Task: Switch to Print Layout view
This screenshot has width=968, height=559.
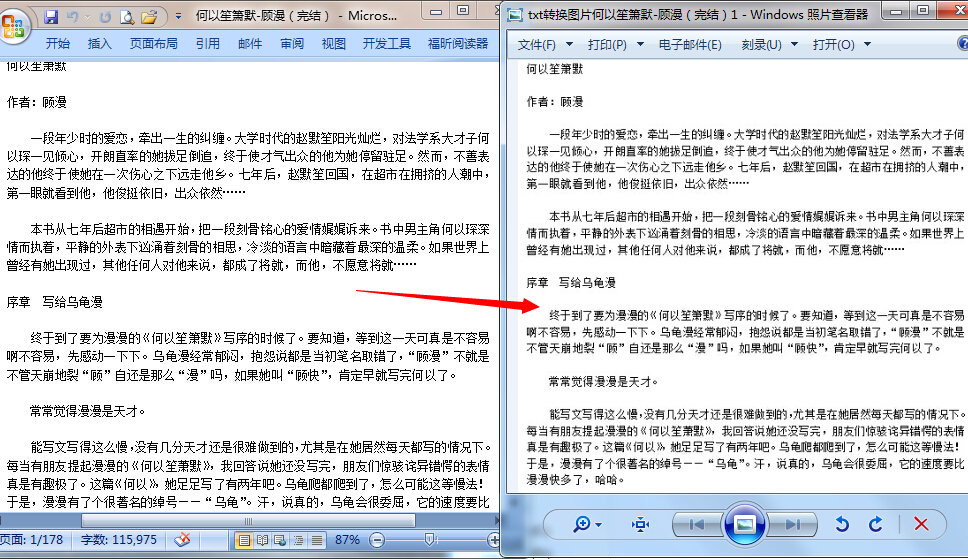Action: coord(244,540)
